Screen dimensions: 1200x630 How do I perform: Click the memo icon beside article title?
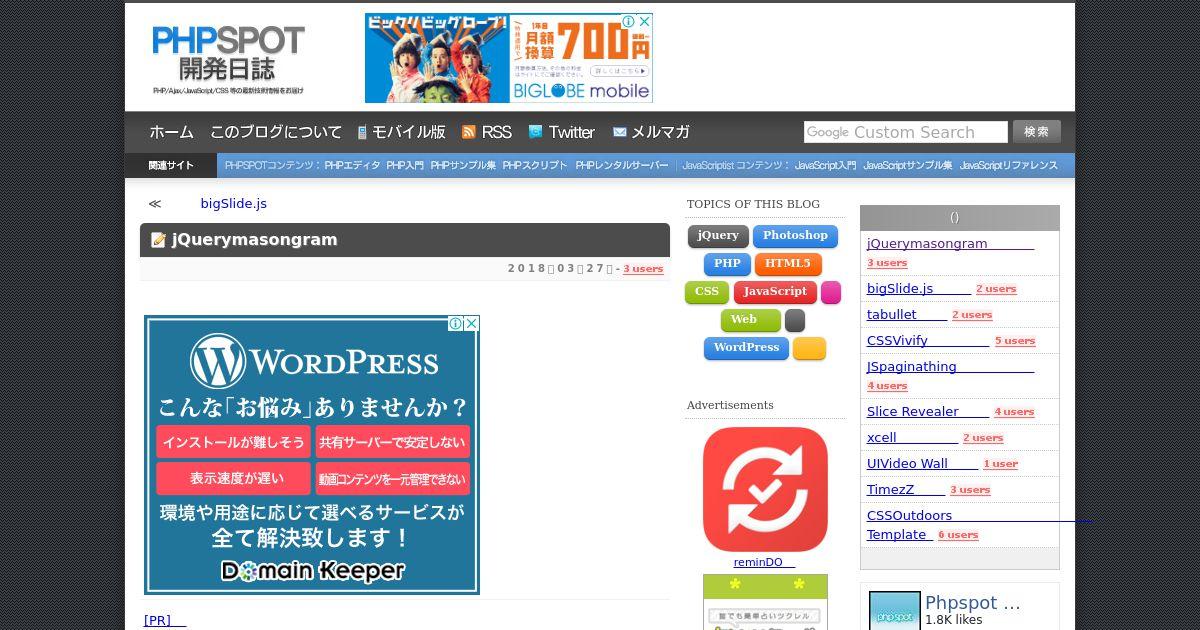click(158, 240)
